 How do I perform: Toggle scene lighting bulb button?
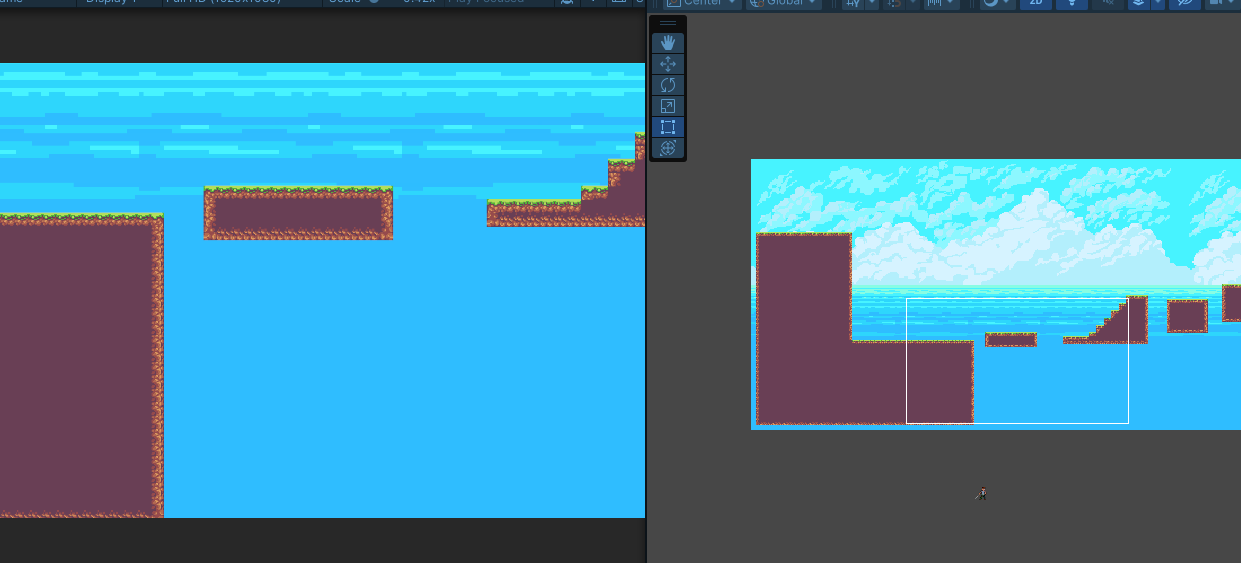tap(1073, 3)
